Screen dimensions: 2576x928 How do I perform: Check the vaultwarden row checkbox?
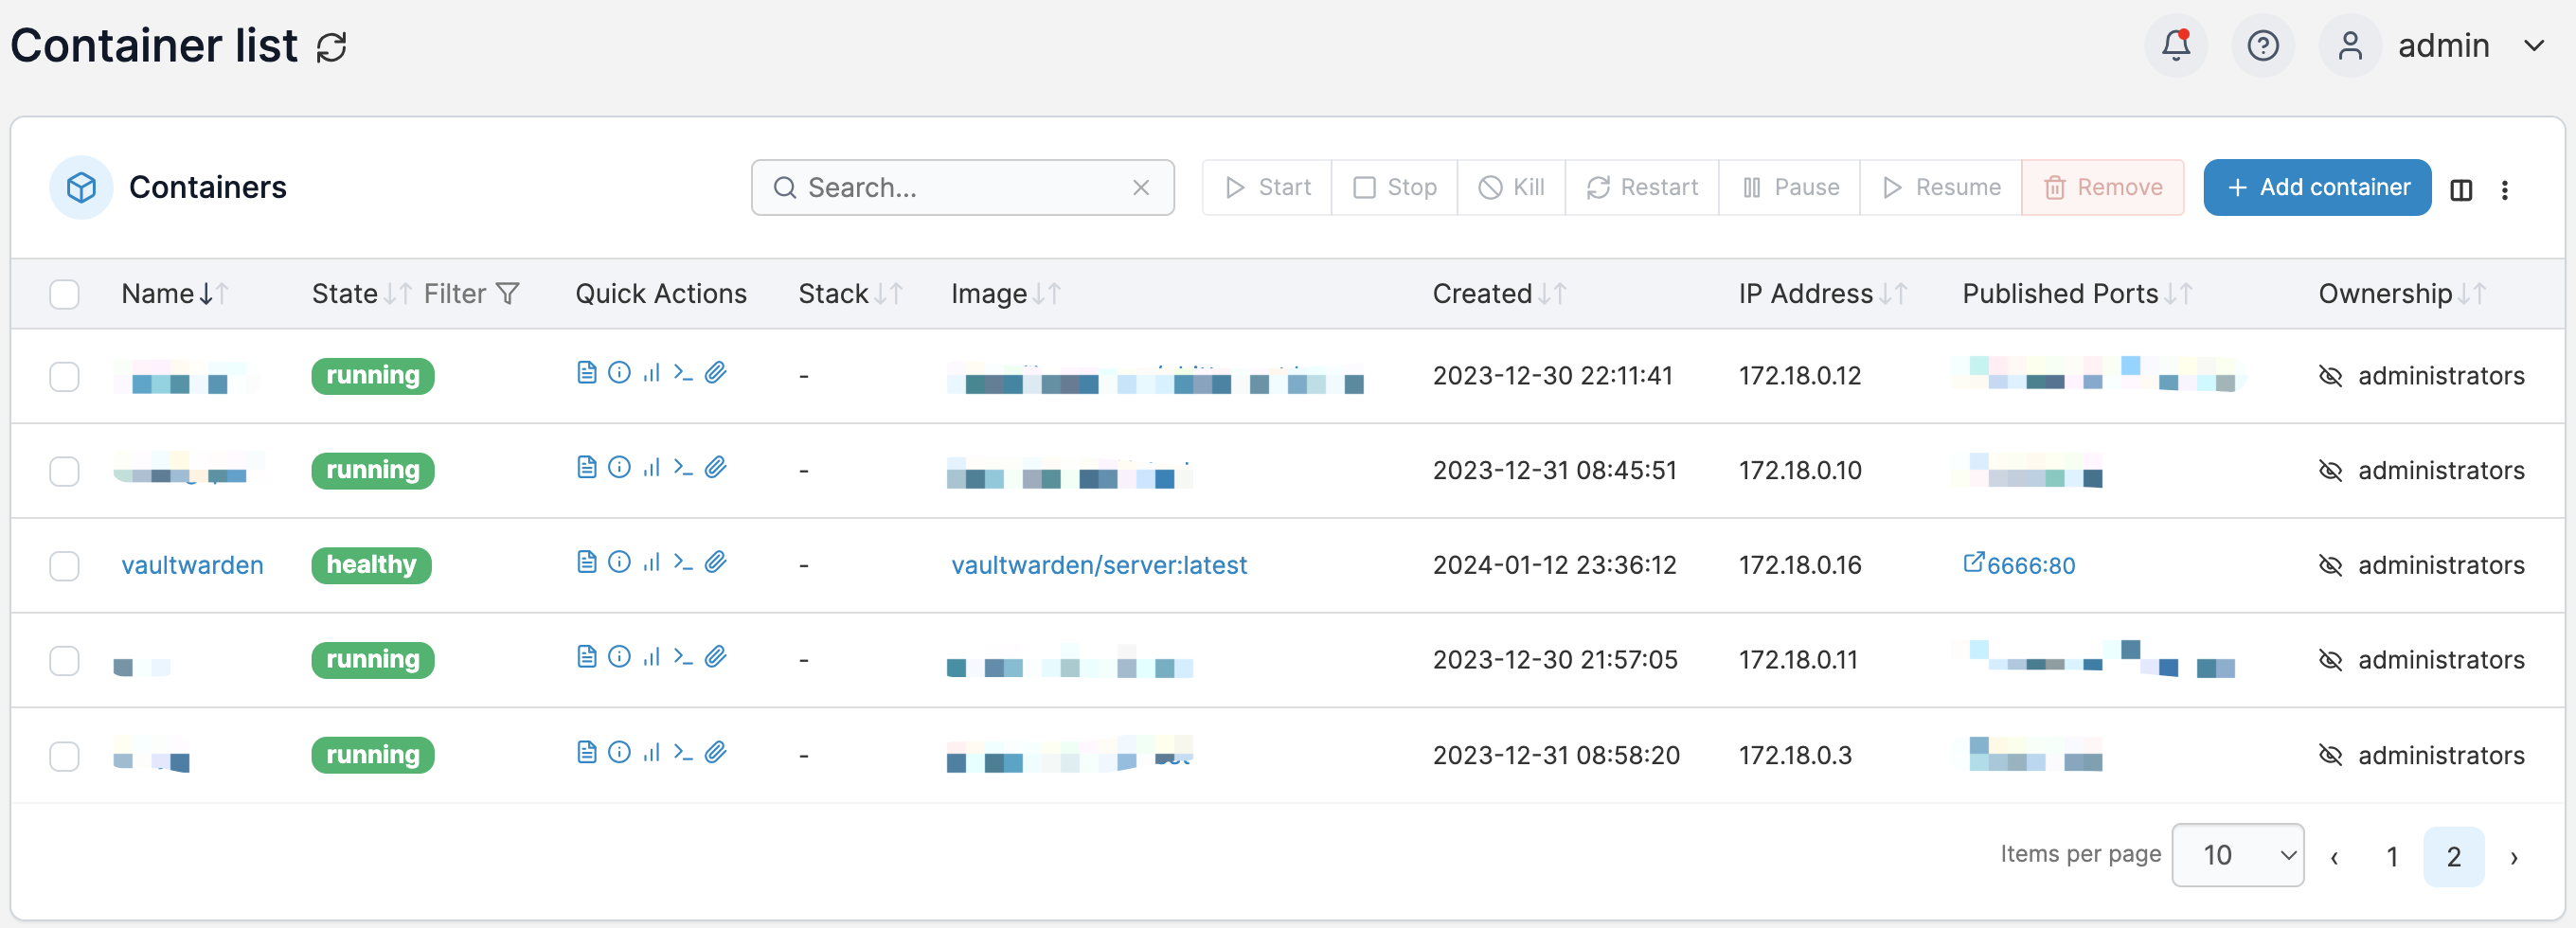coord(65,566)
